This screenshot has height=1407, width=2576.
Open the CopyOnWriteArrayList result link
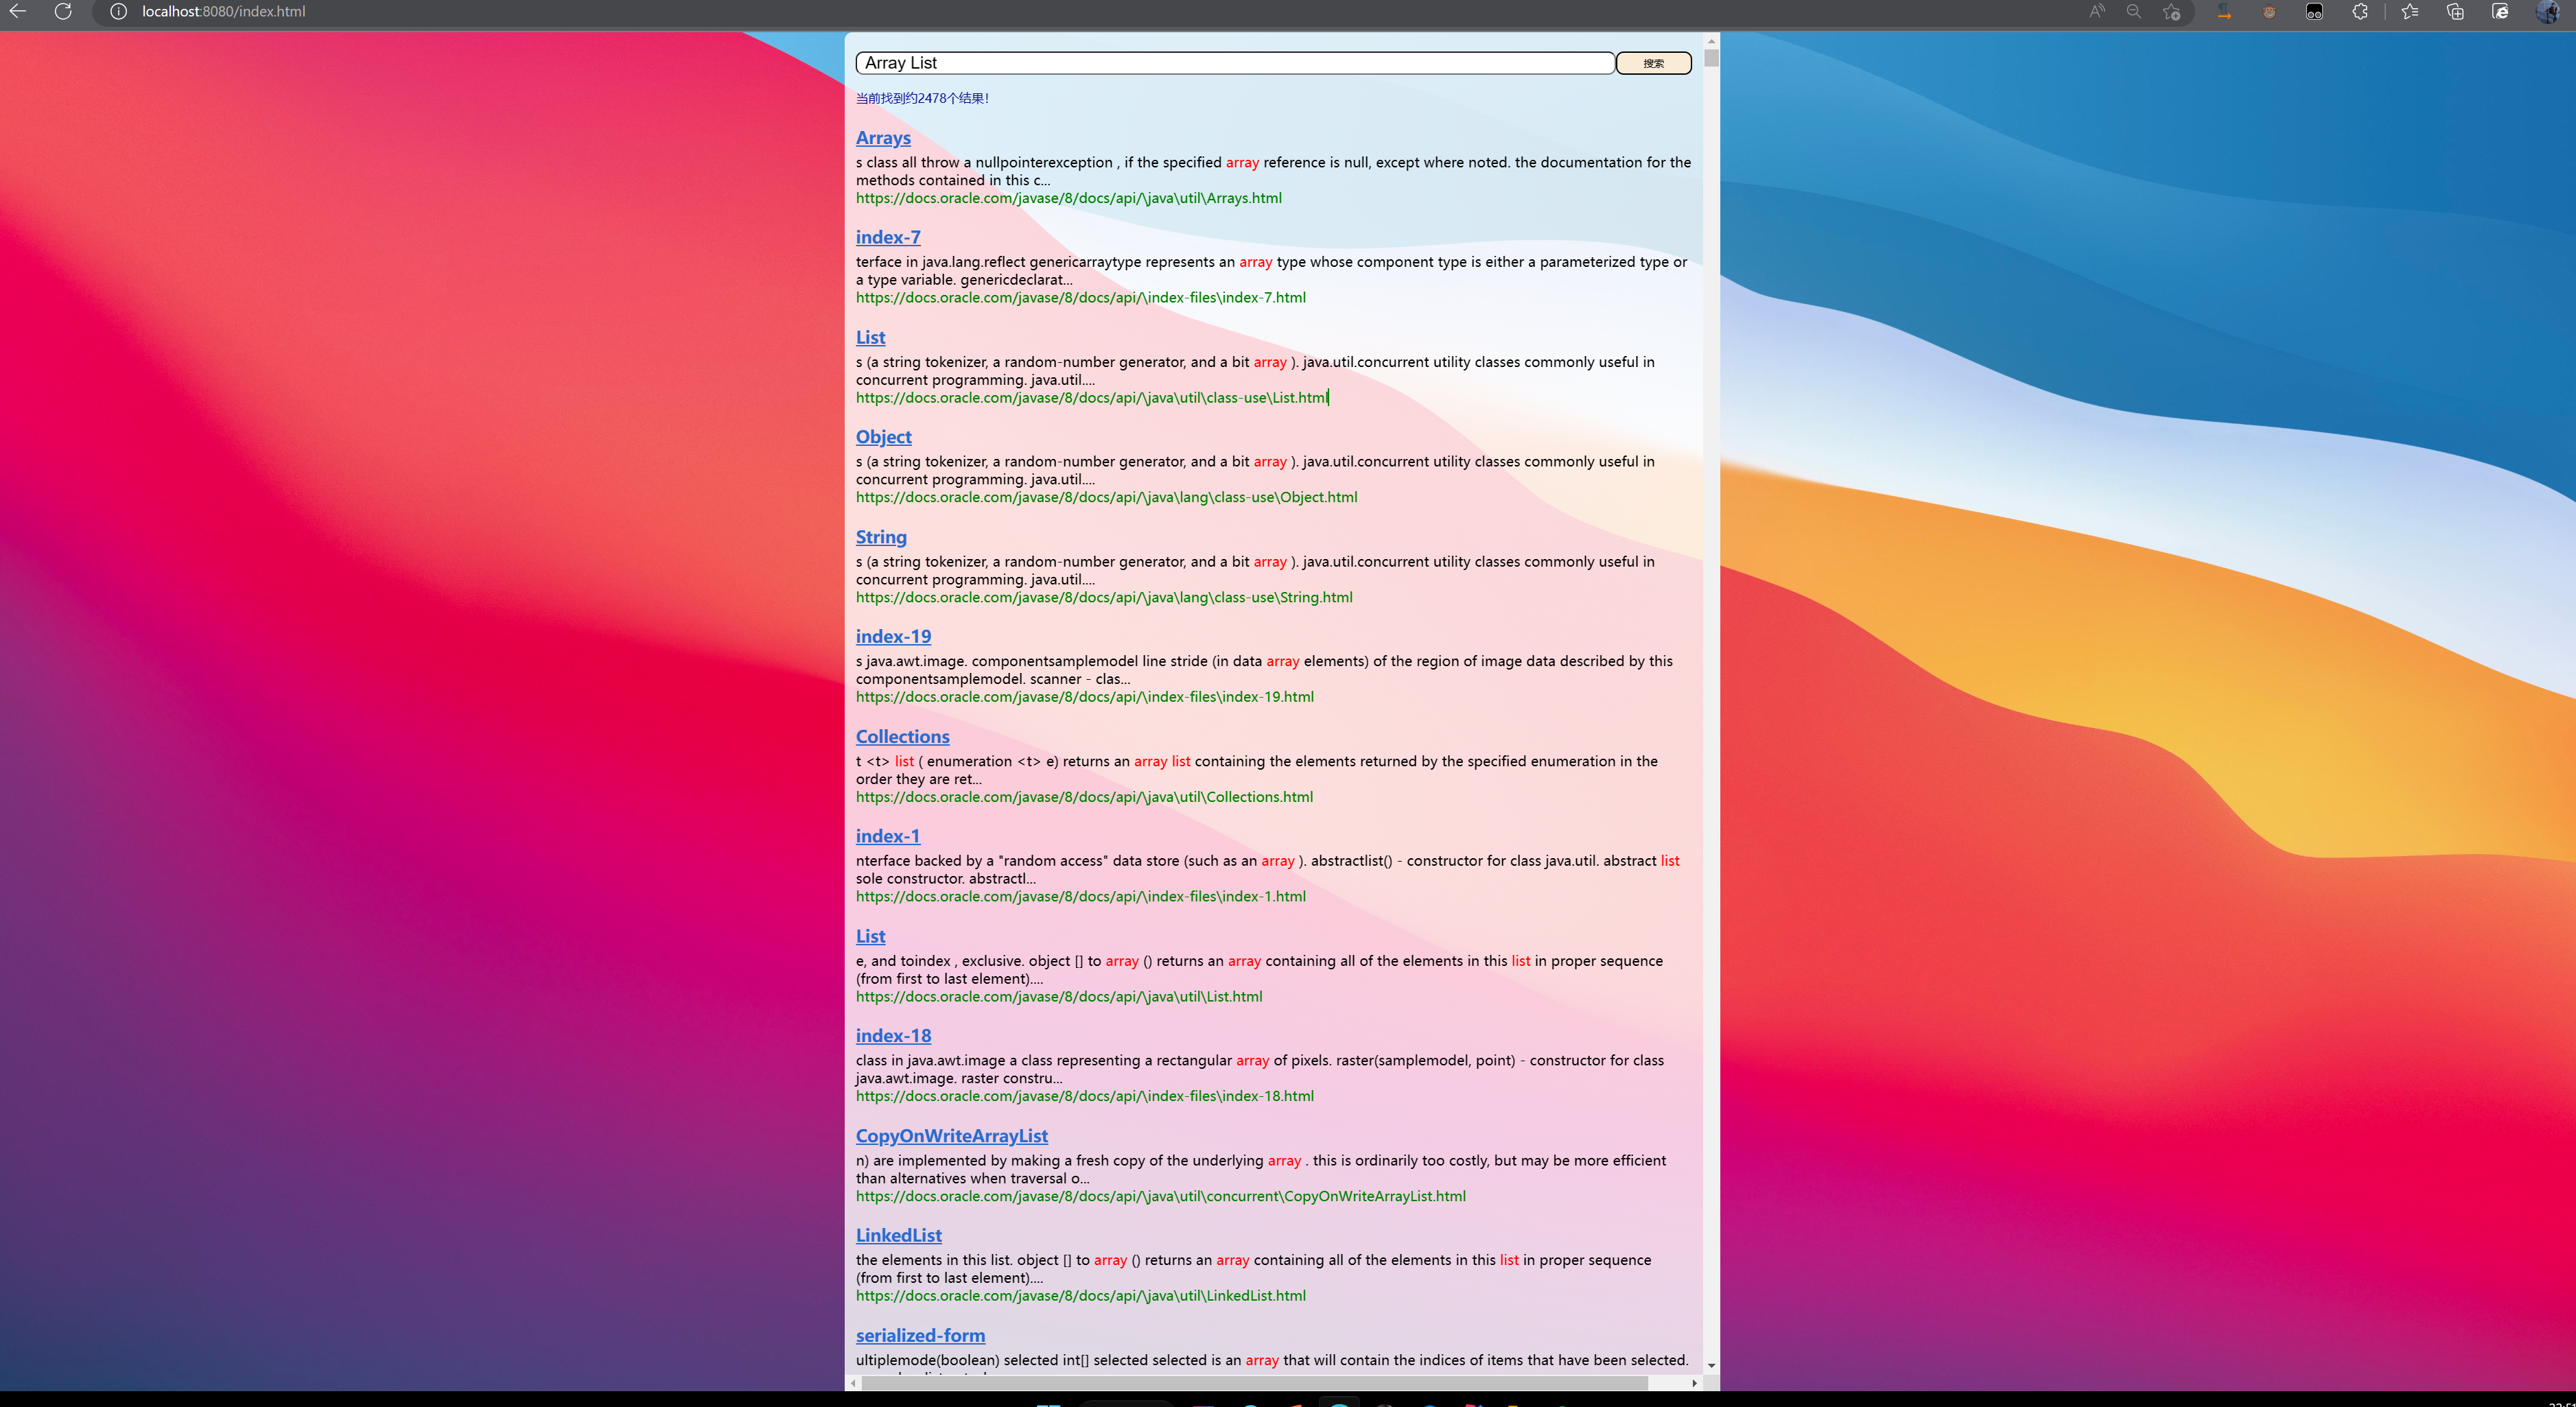click(951, 1136)
